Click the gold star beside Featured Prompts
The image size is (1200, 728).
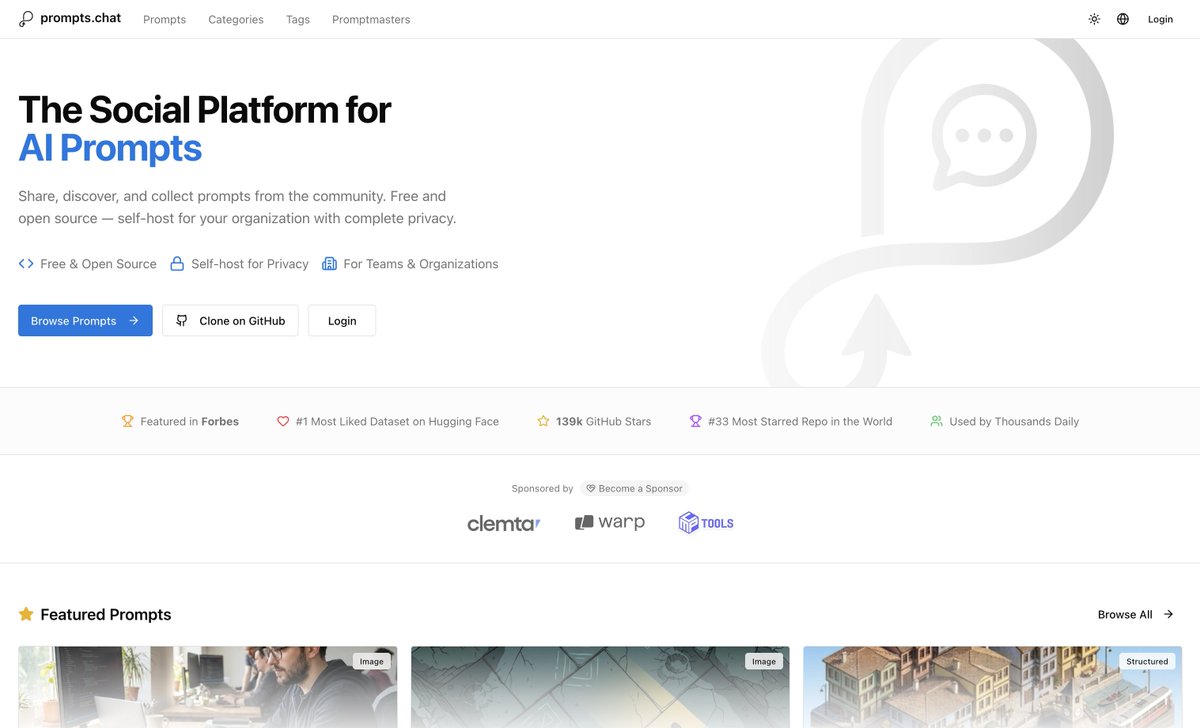tap(26, 614)
